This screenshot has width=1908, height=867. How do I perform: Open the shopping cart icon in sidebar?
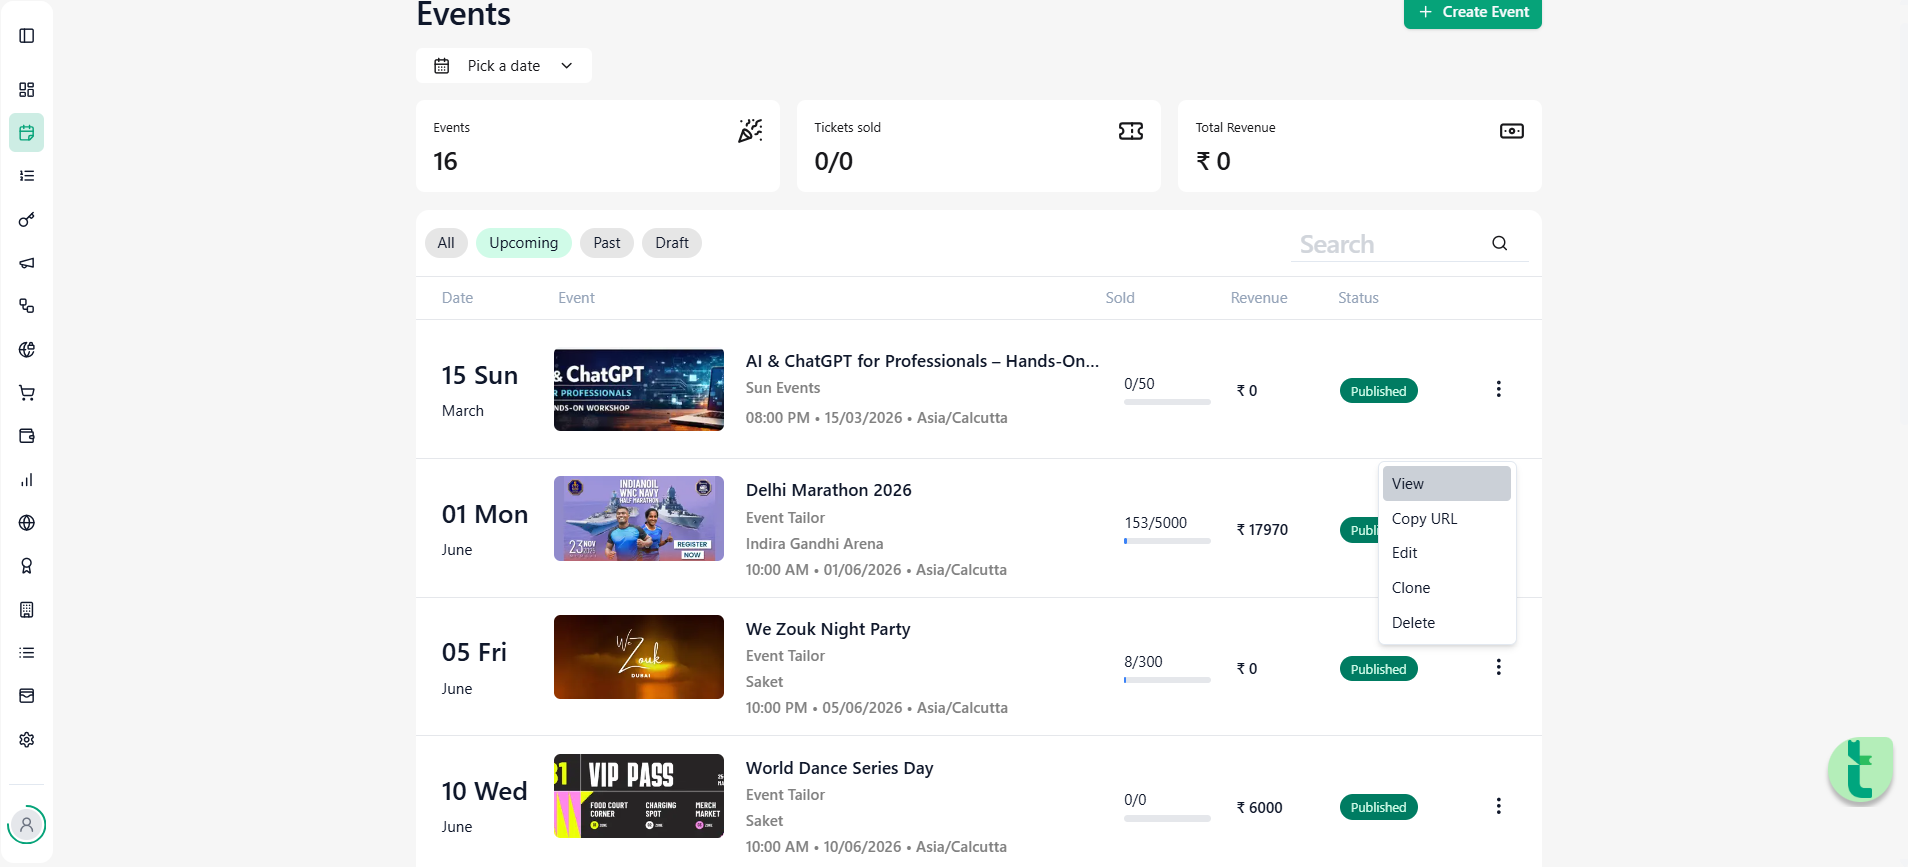pyautogui.click(x=27, y=393)
